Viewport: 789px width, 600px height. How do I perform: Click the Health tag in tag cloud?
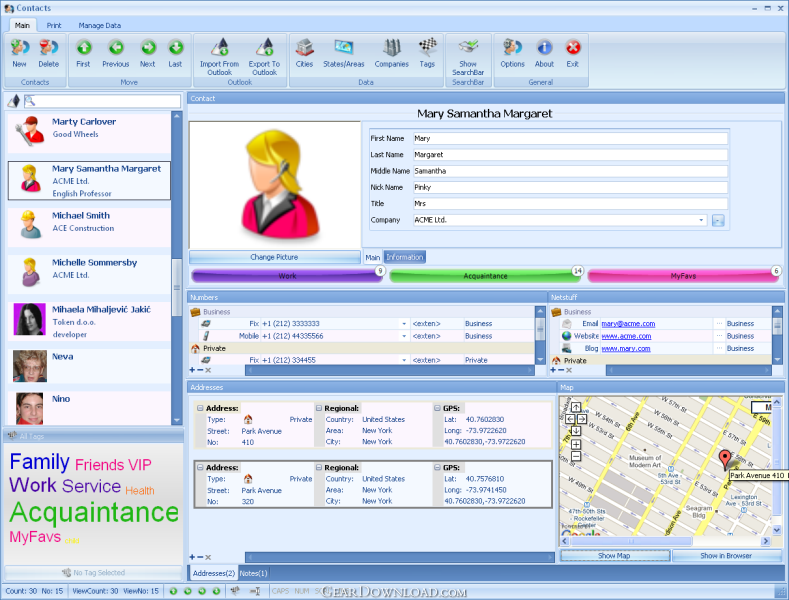coord(140,490)
